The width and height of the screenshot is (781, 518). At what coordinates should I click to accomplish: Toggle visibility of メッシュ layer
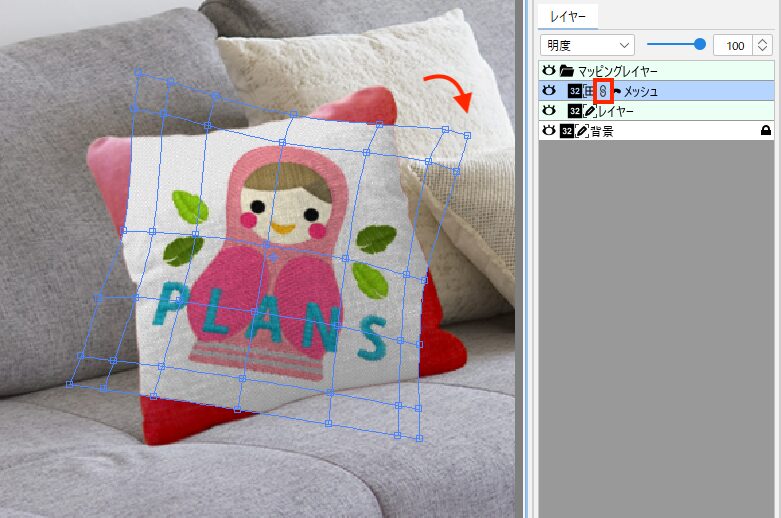(548, 91)
